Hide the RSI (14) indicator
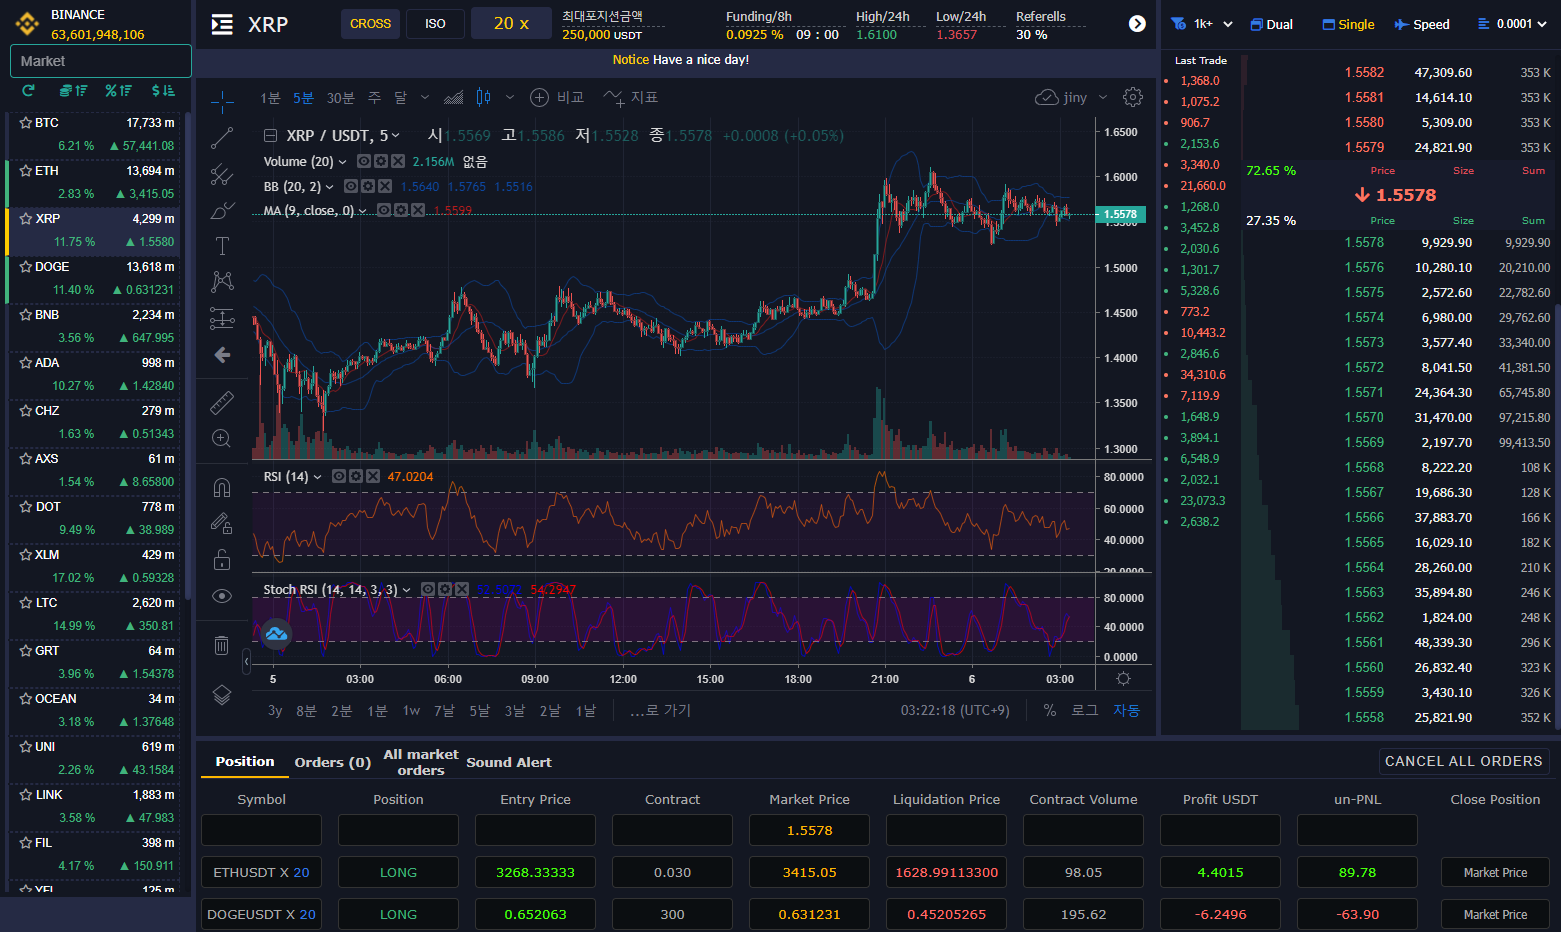This screenshot has width=1561, height=932. coord(339,477)
